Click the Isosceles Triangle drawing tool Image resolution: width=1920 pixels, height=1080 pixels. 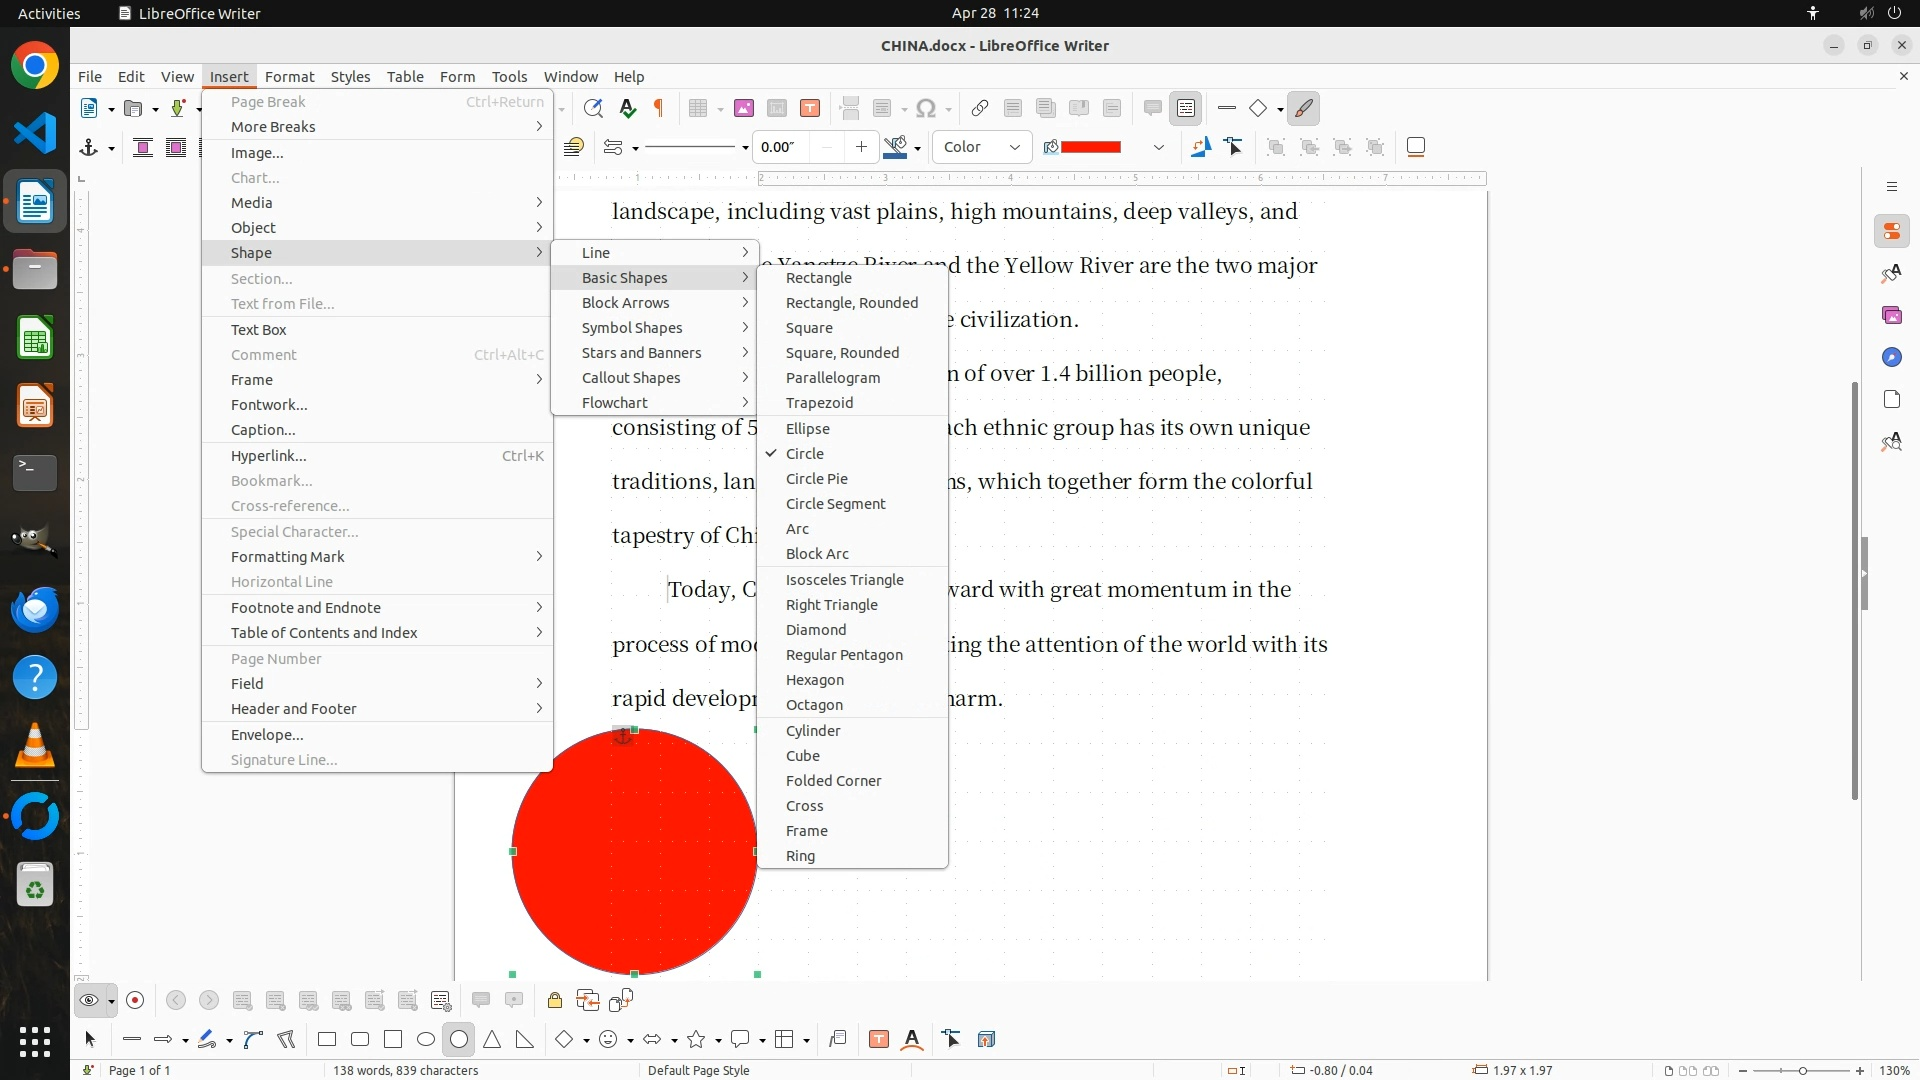(x=492, y=1040)
